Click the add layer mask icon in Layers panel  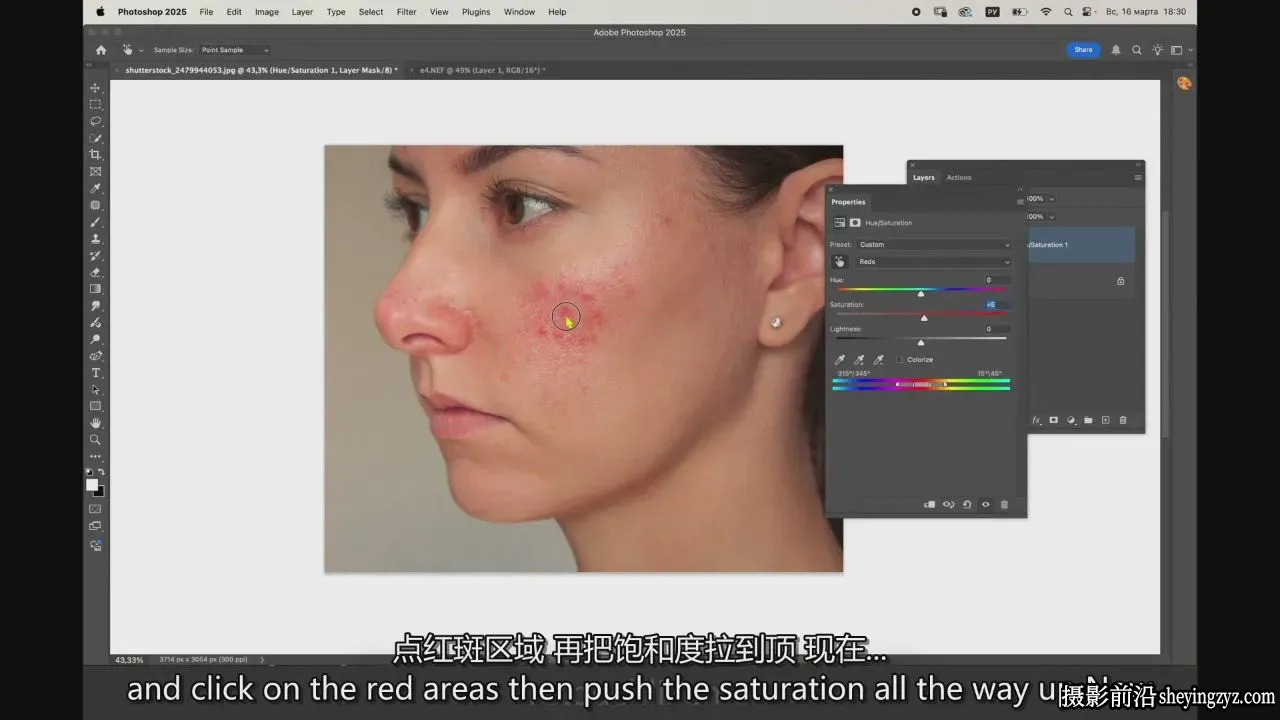pos(1054,420)
